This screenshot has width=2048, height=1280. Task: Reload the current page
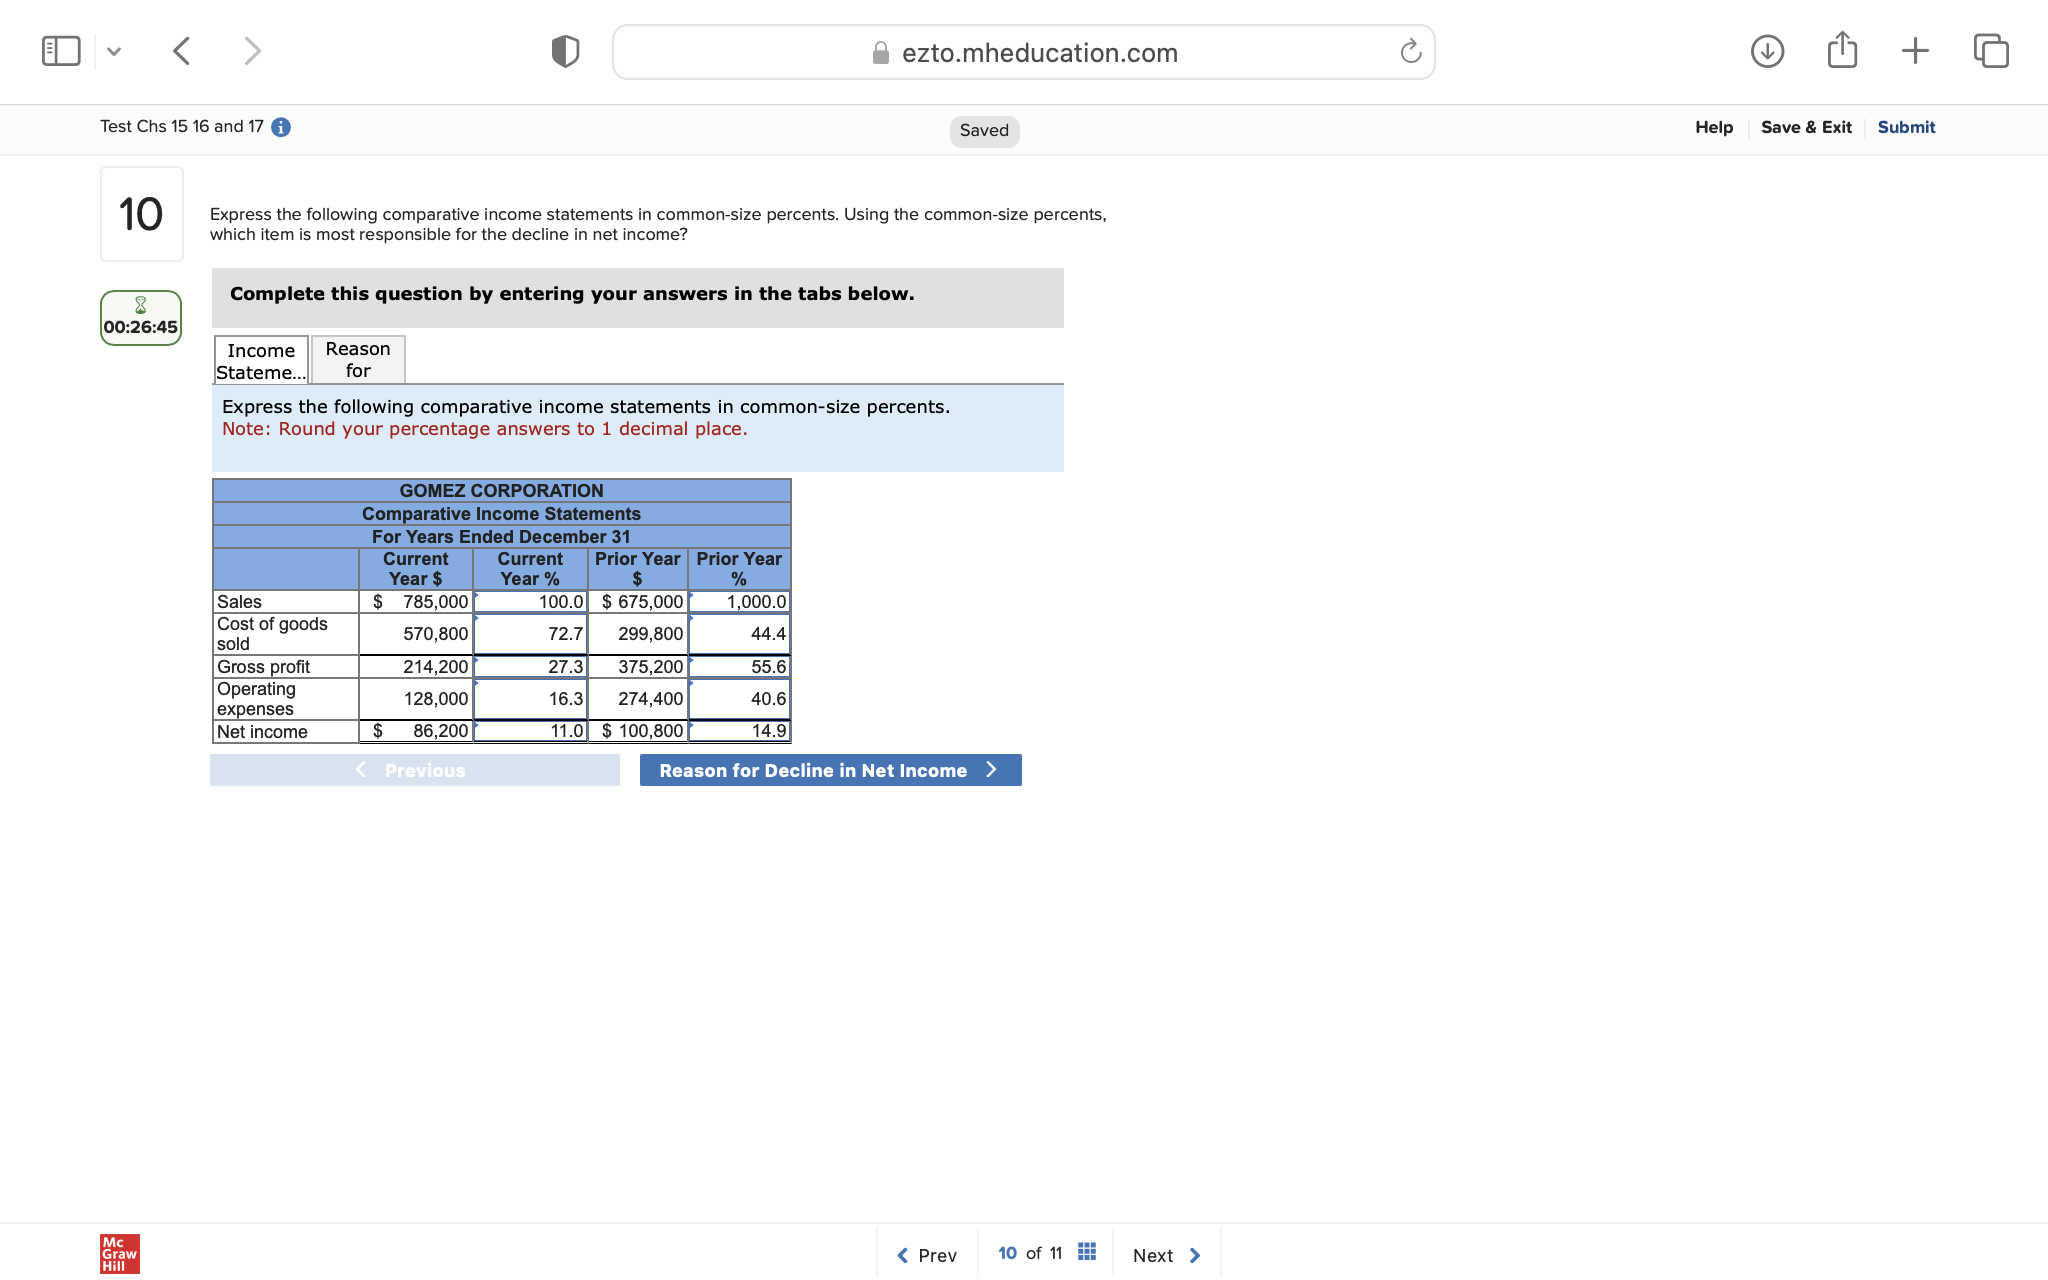coord(1410,52)
